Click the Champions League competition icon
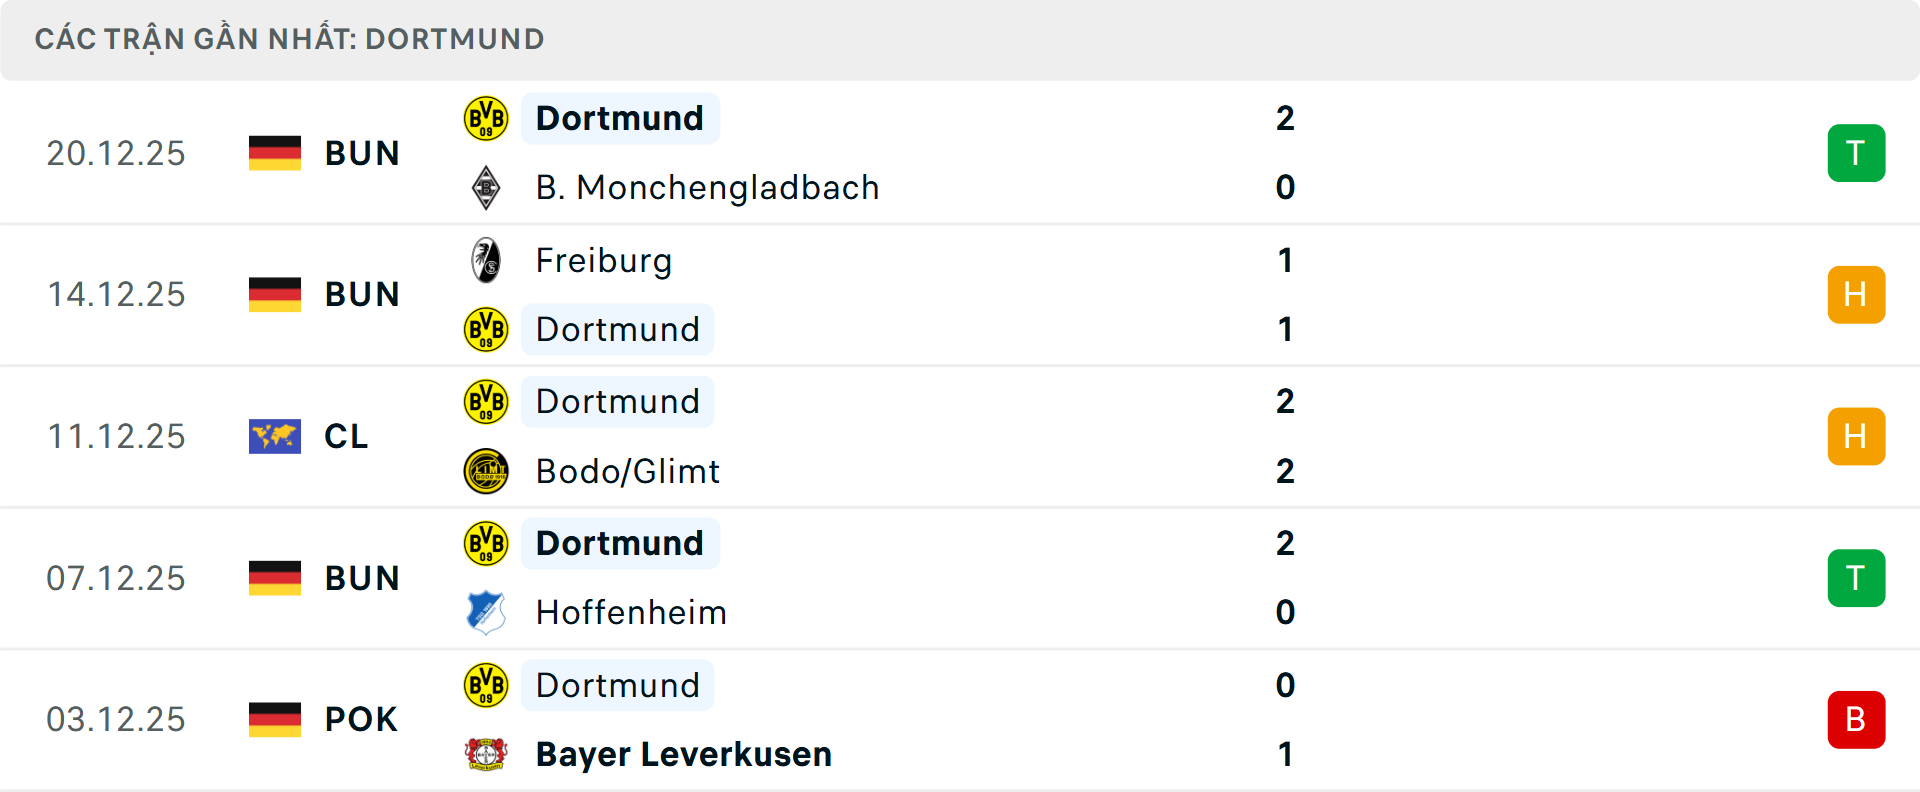This screenshot has height=792, width=1920. [275, 436]
